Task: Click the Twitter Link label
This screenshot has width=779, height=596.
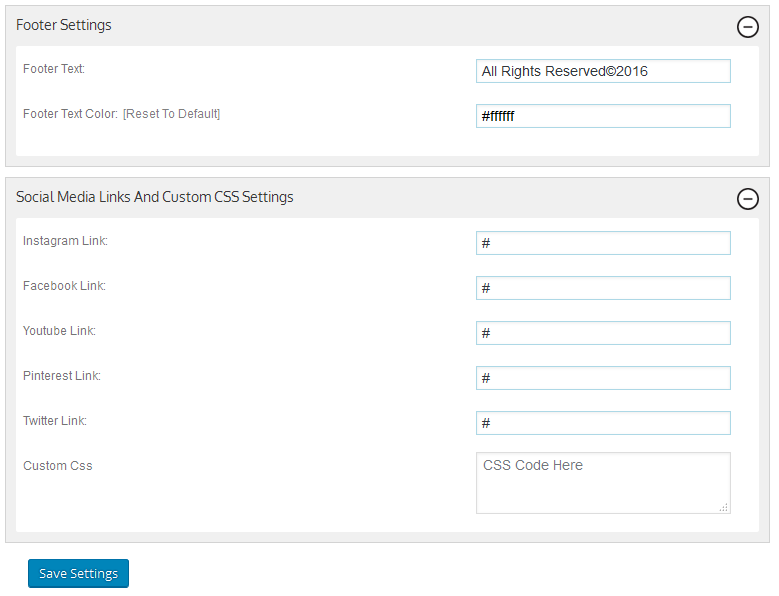Action: point(55,421)
